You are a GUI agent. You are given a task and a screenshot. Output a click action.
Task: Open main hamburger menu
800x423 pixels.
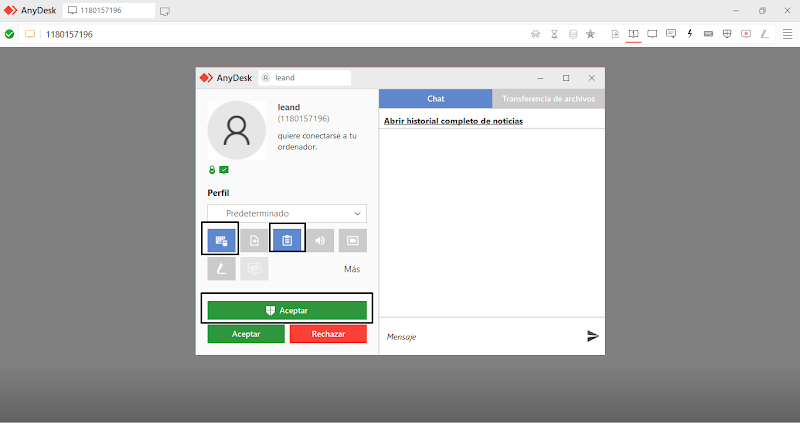click(787, 34)
